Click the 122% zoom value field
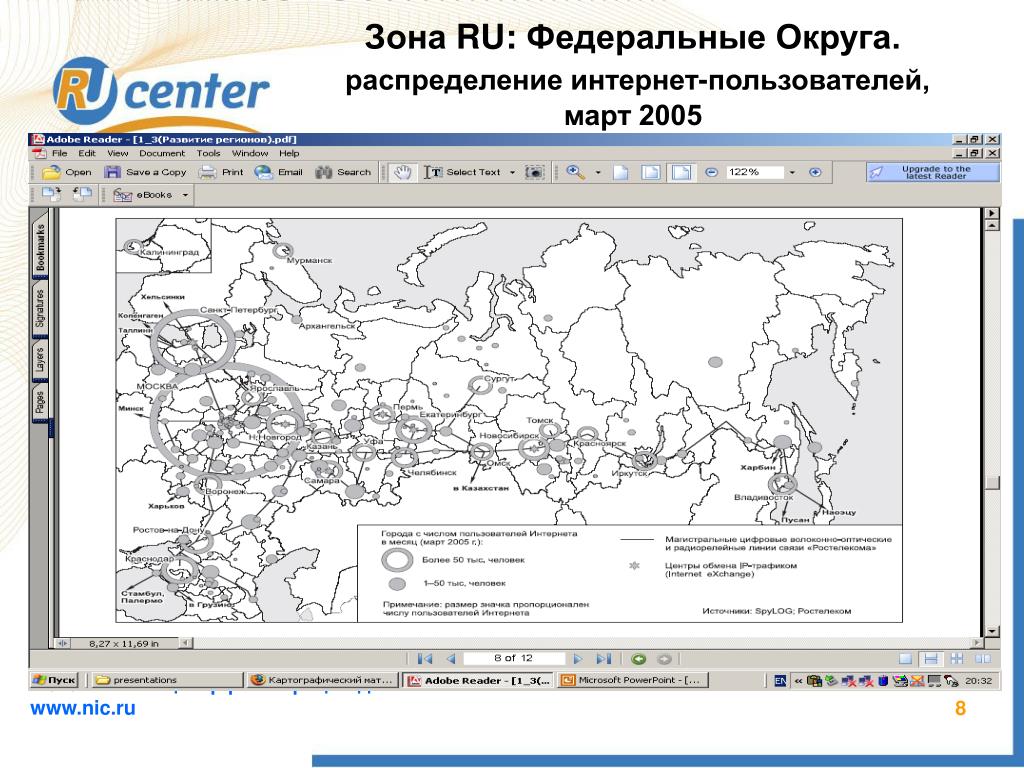 pos(754,172)
